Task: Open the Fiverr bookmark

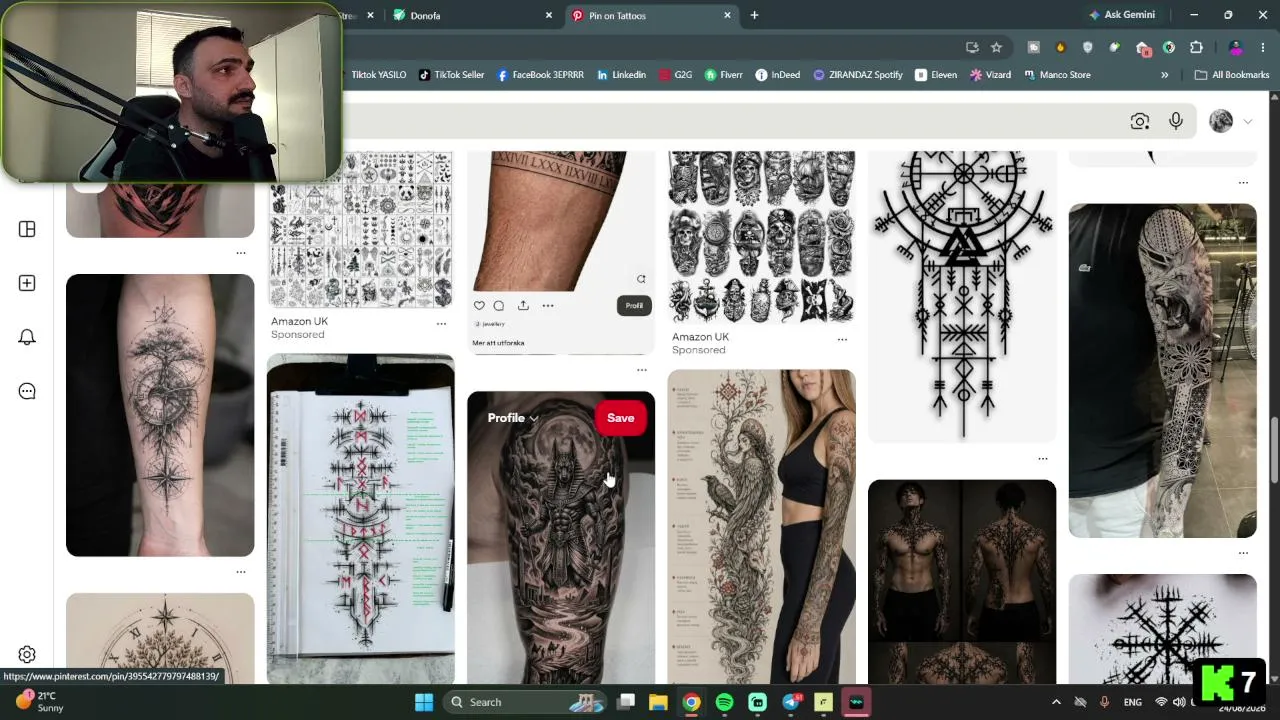Action: (x=723, y=75)
